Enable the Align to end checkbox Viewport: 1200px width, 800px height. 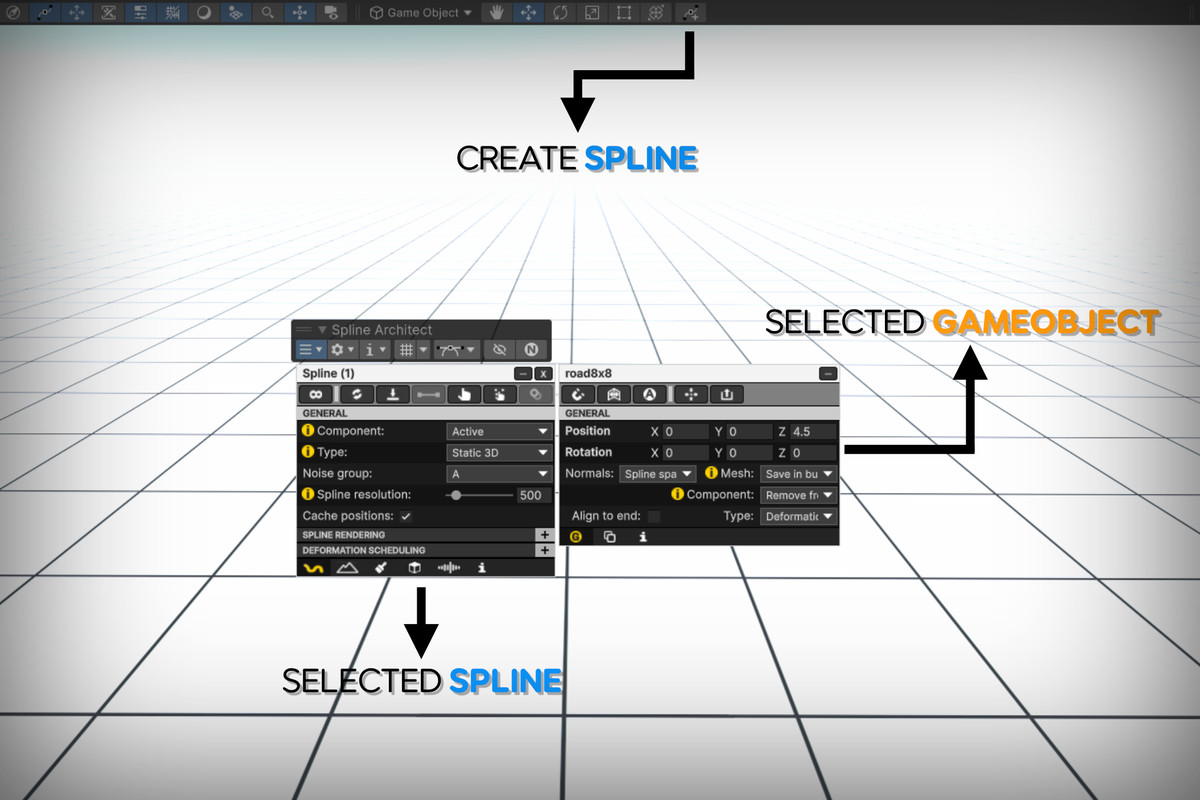(x=655, y=516)
